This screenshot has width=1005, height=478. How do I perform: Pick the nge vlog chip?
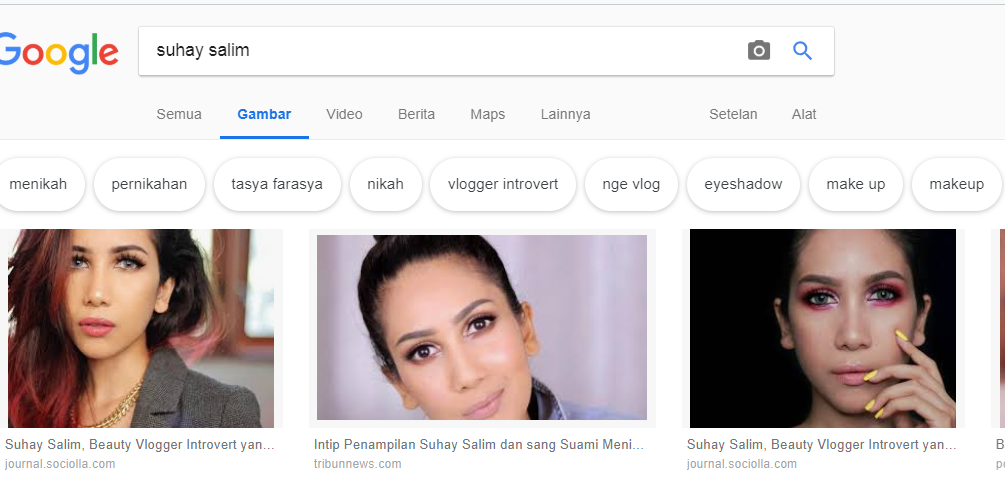pyautogui.click(x=631, y=185)
